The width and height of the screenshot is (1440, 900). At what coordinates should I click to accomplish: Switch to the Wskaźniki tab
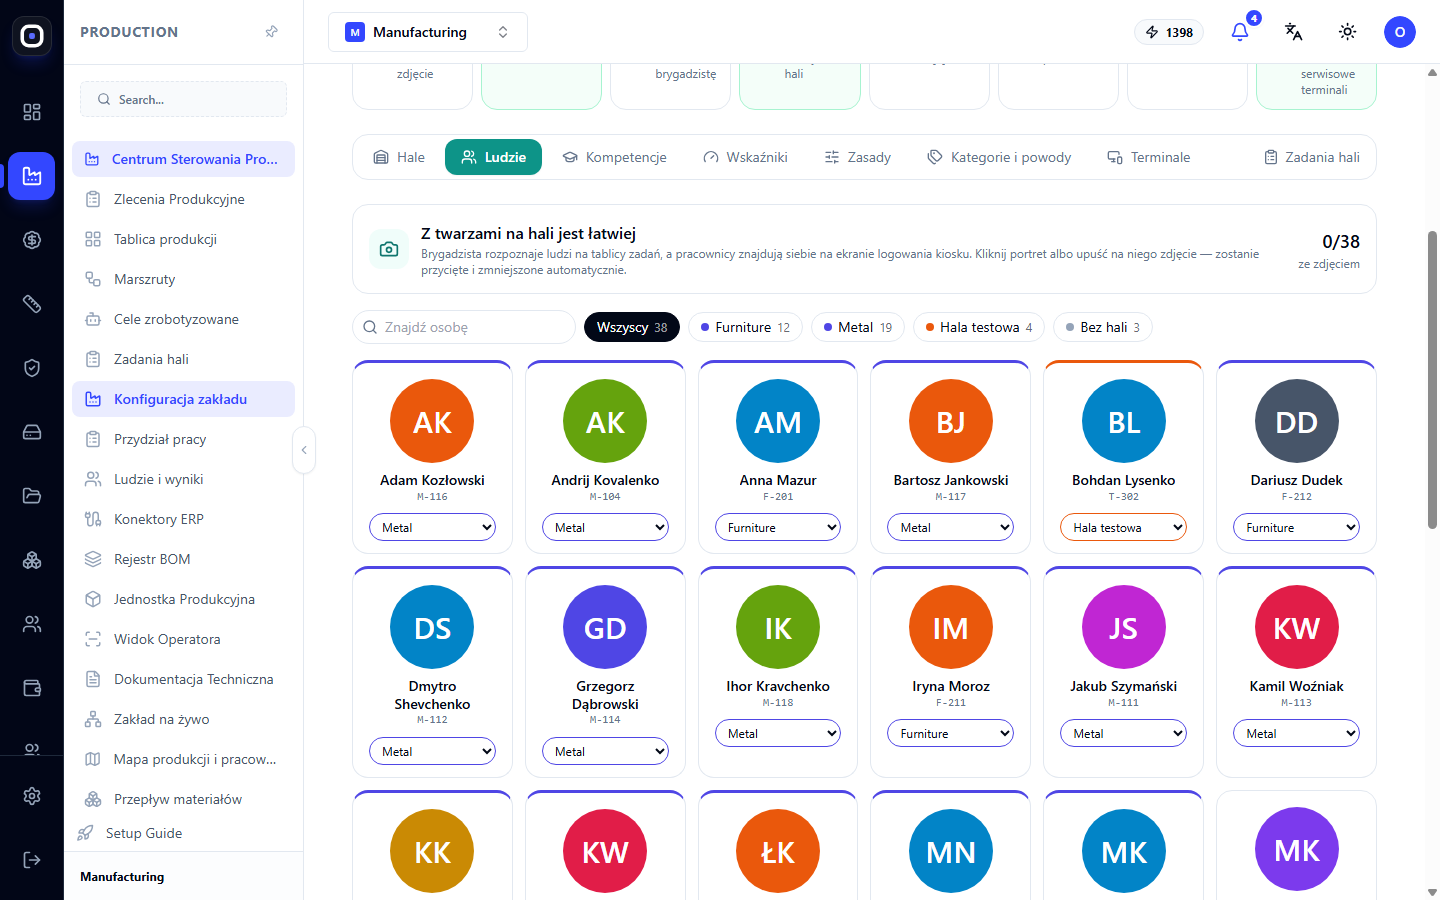click(745, 157)
